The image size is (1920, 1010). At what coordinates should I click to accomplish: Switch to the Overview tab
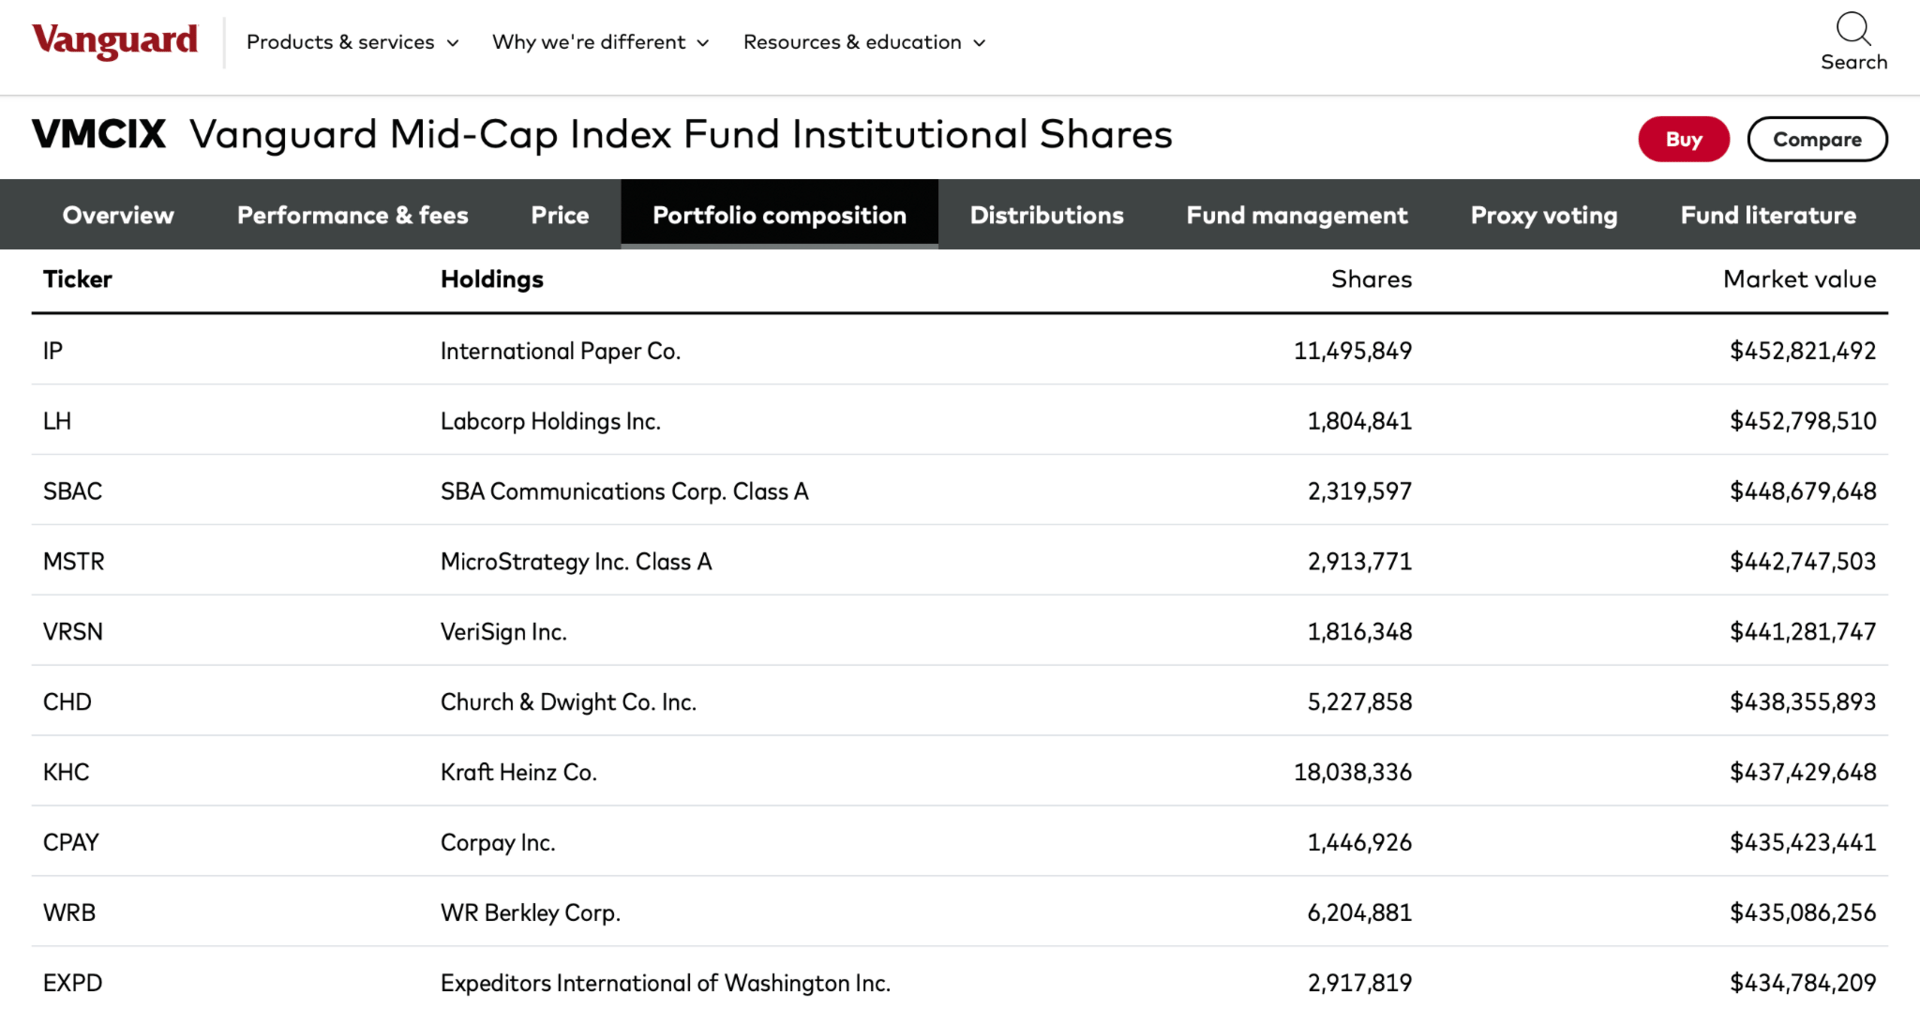click(118, 215)
